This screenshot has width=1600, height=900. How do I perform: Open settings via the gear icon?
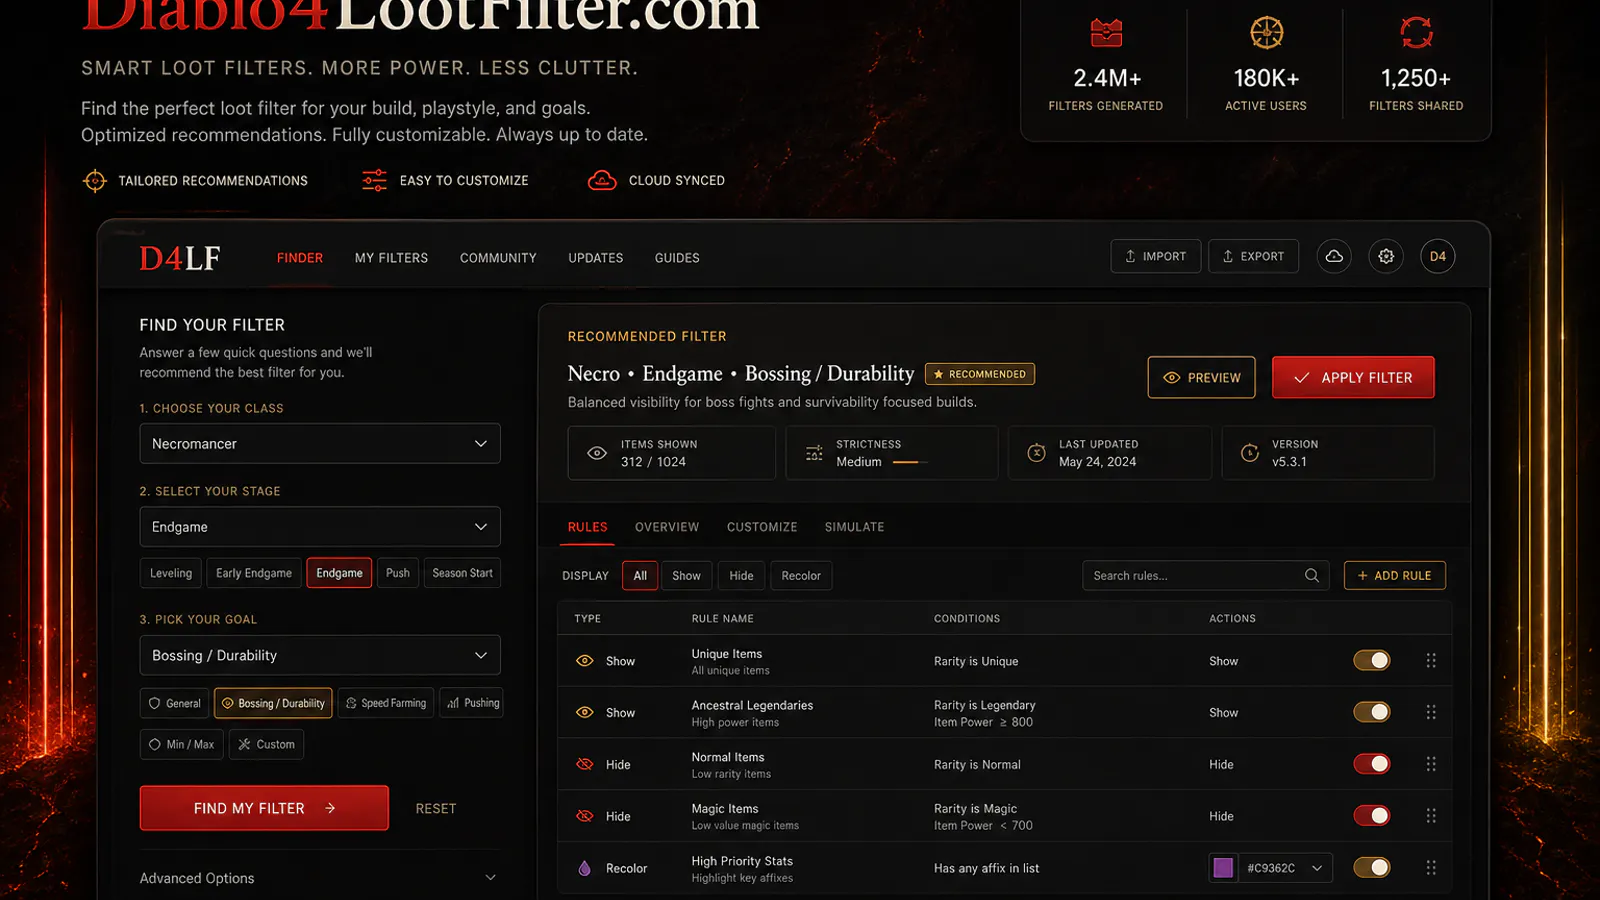pyautogui.click(x=1386, y=257)
